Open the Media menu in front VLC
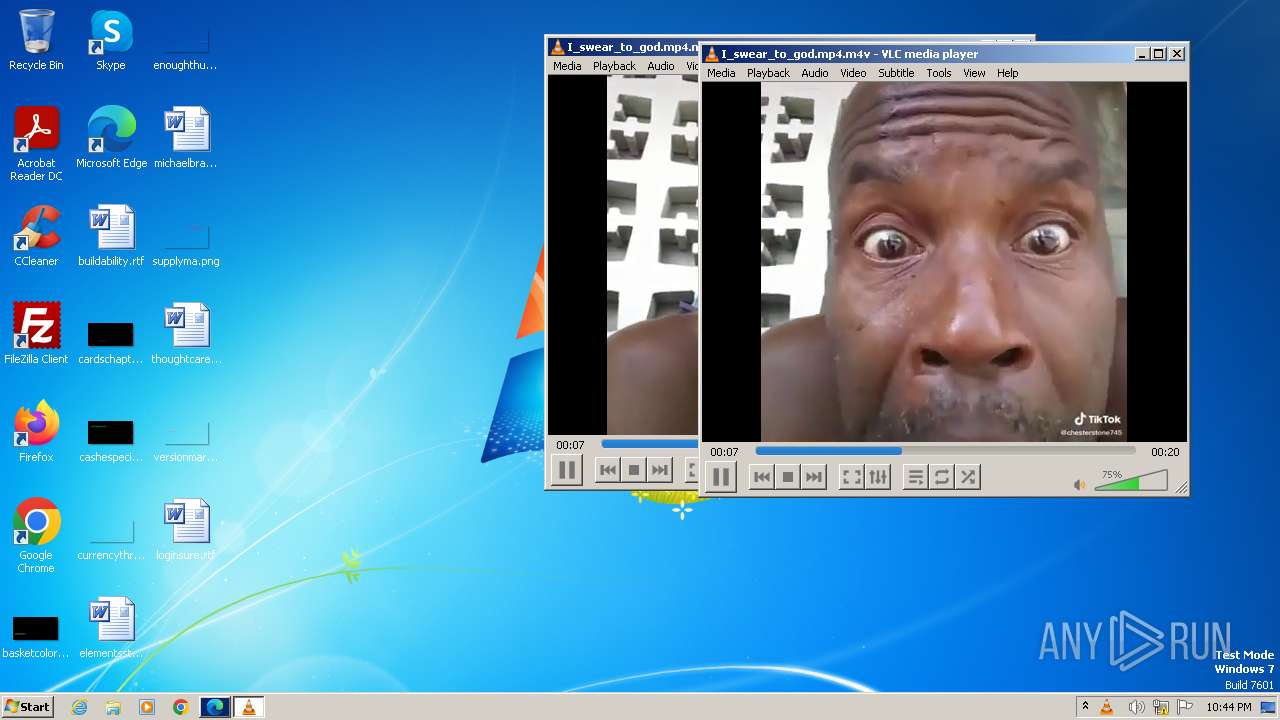1280x720 pixels. coord(721,73)
